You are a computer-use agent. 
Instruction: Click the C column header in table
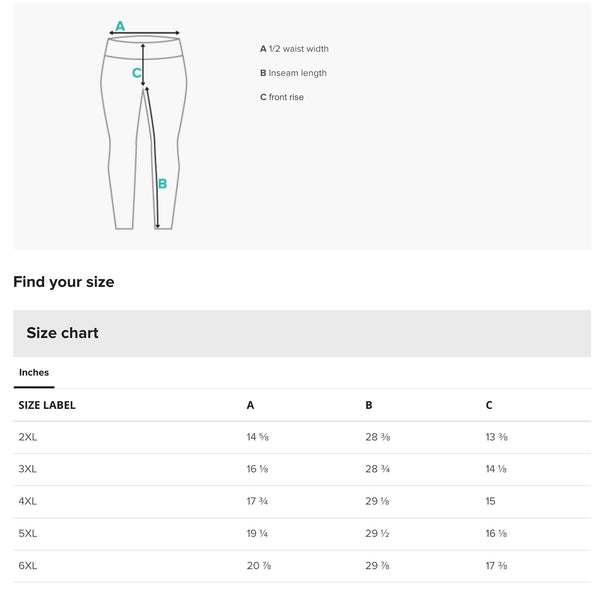point(489,405)
